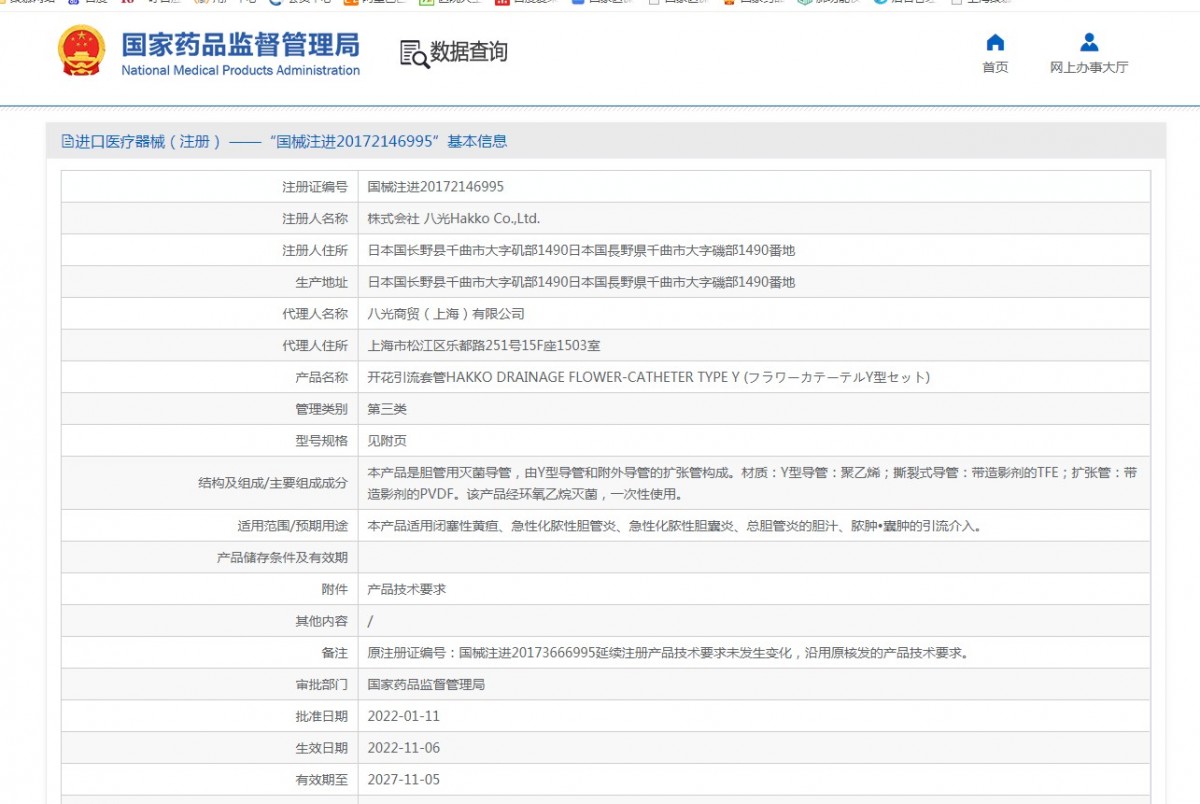Select 国家药品监督管理局 in 审批部门 row
1200x804 pixels.
(x=426, y=685)
